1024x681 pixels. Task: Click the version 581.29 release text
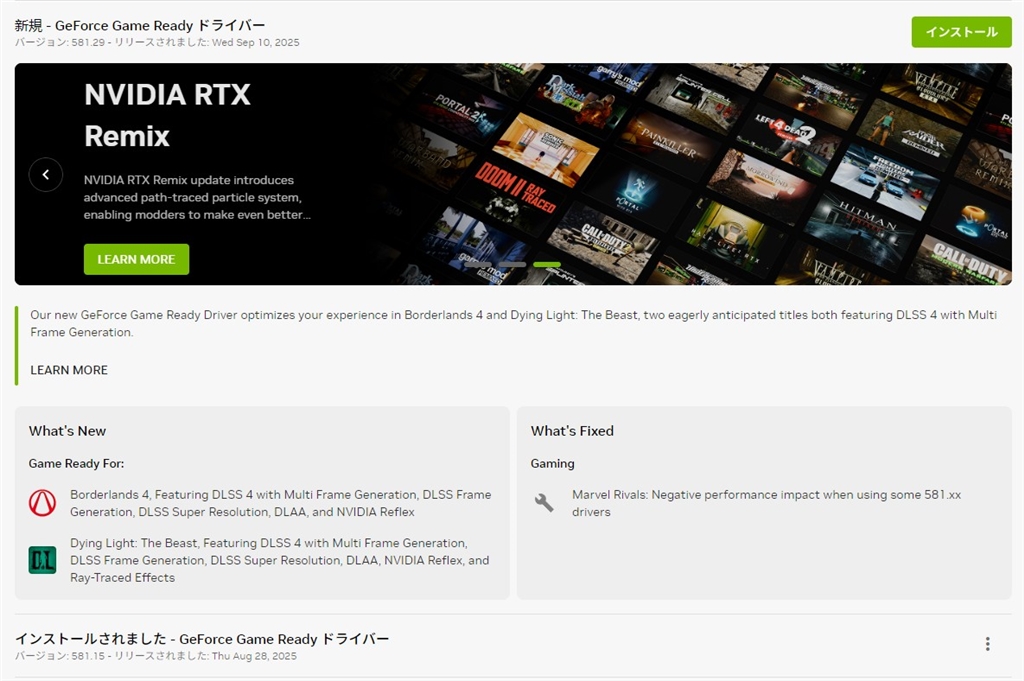pos(157,42)
